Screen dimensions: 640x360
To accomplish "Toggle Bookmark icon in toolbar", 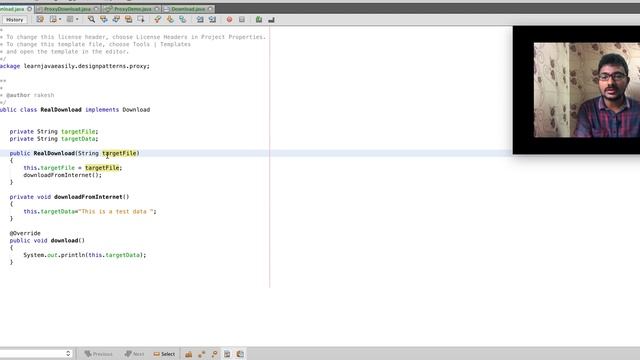I will pos(182,20).
